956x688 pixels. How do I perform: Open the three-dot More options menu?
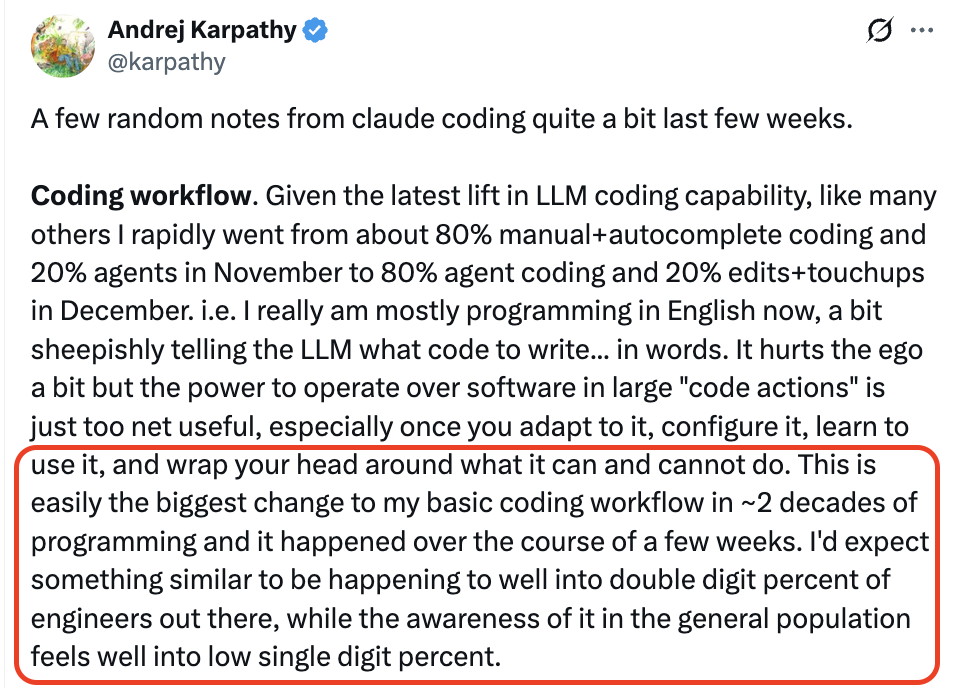click(921, 31)
